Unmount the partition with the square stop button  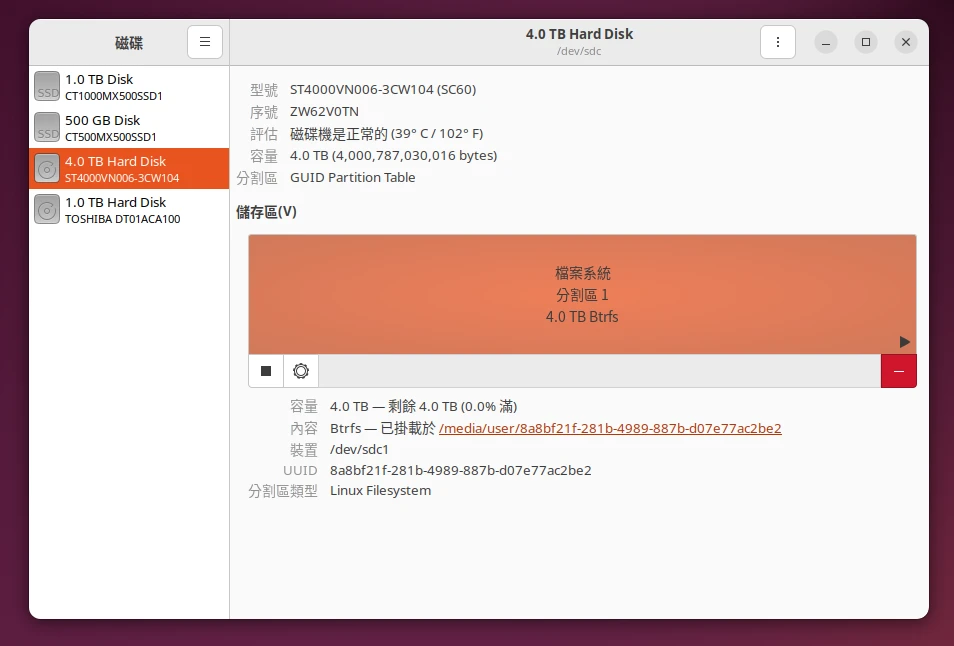click(266, 371)
